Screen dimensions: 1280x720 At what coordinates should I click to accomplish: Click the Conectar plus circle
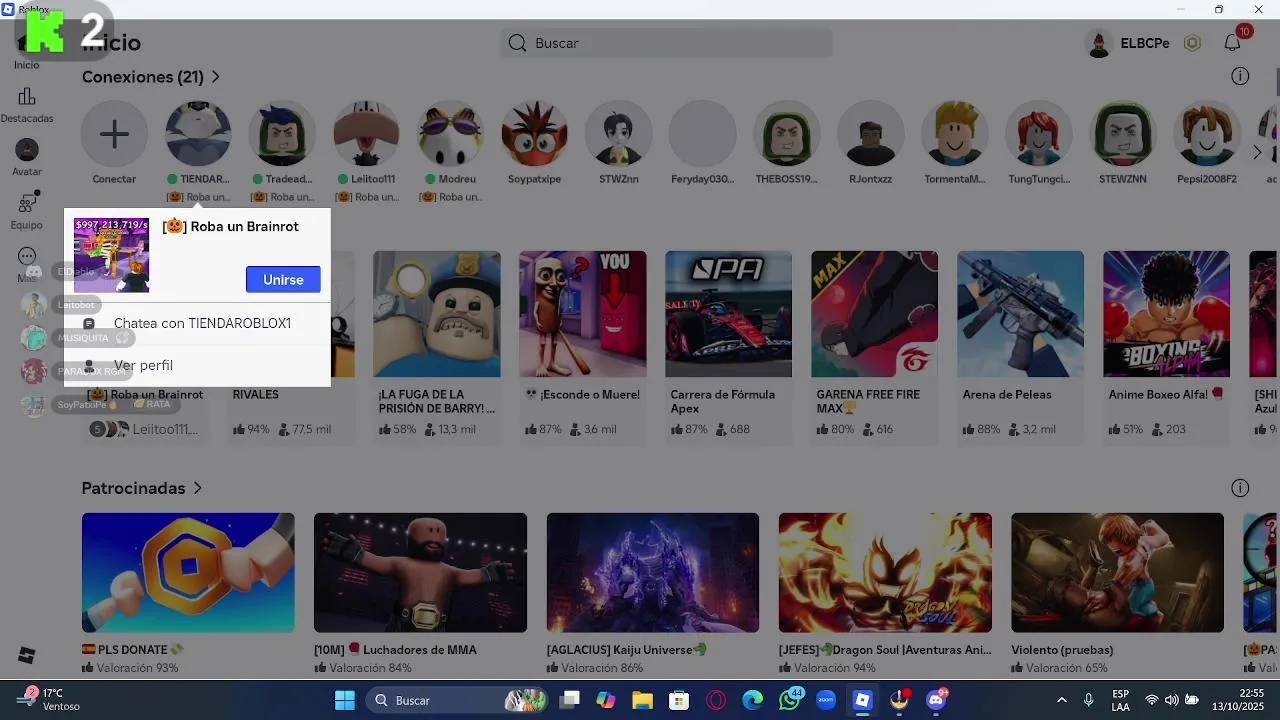[x=114, y=134]
